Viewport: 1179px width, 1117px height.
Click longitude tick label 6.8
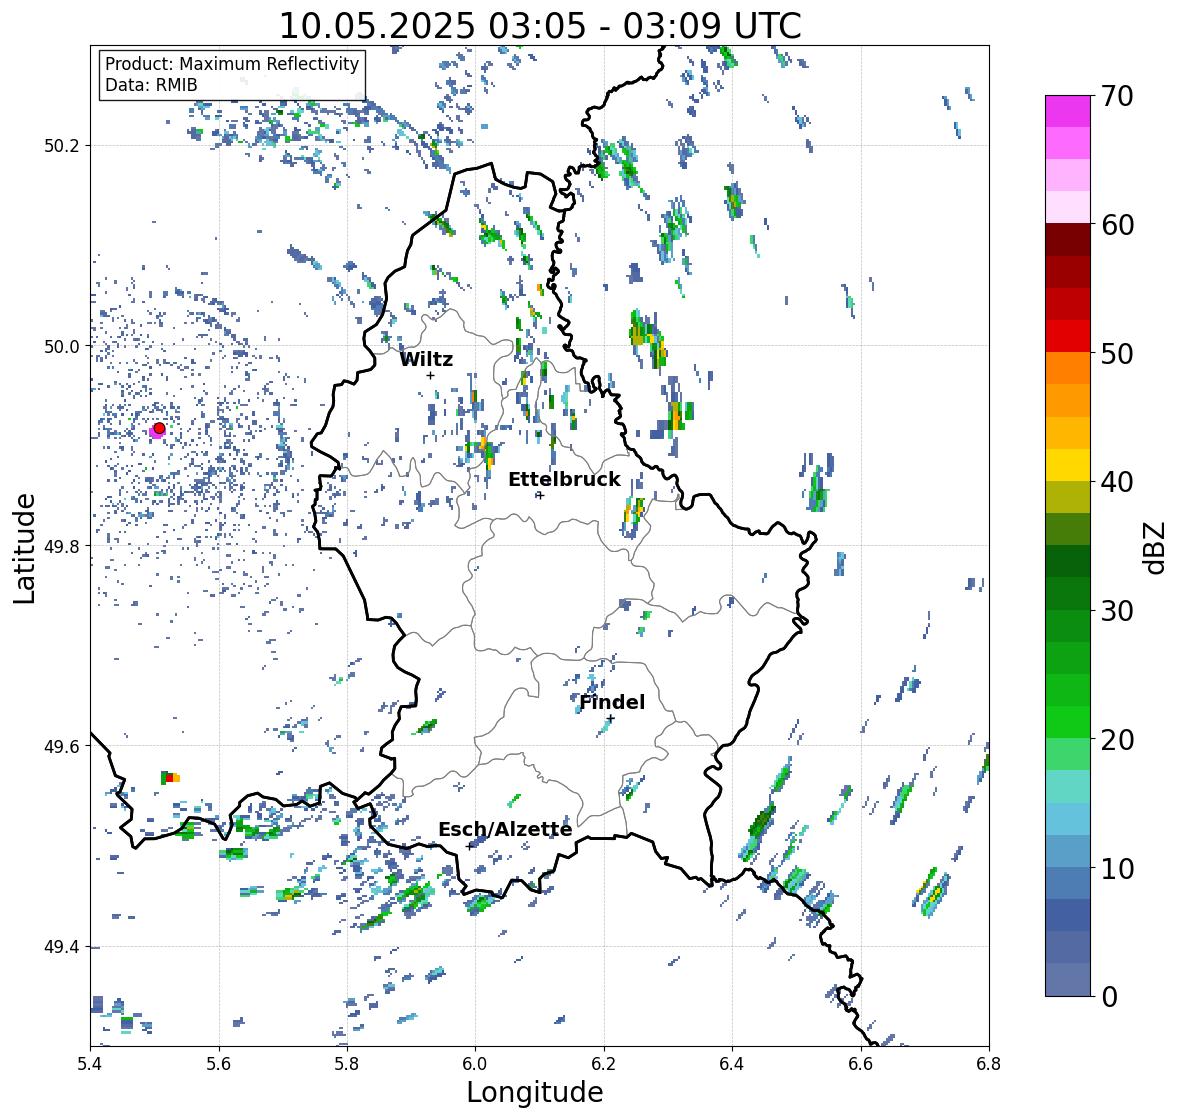(989, 1064)
